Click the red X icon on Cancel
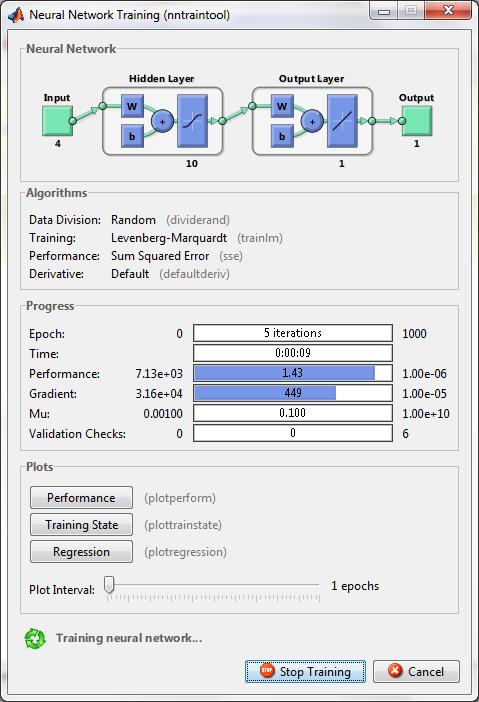The image size is (479, 702). [395, 670]
